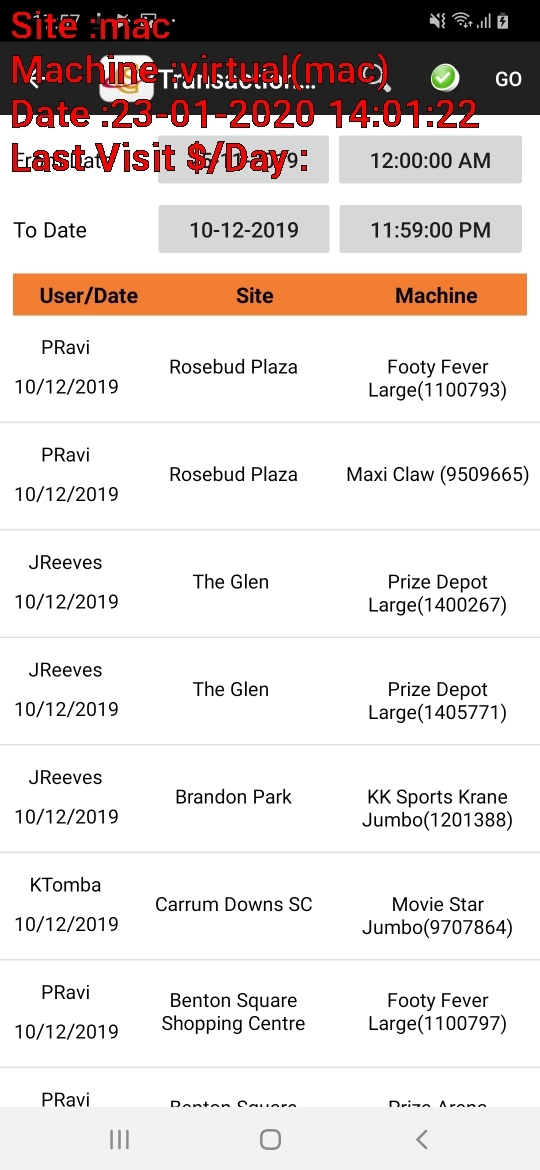Screen dimensions: 540x1170
Task: Tap the battery icon in status bar
Action: pyautogui.click(x=503, y=21)
